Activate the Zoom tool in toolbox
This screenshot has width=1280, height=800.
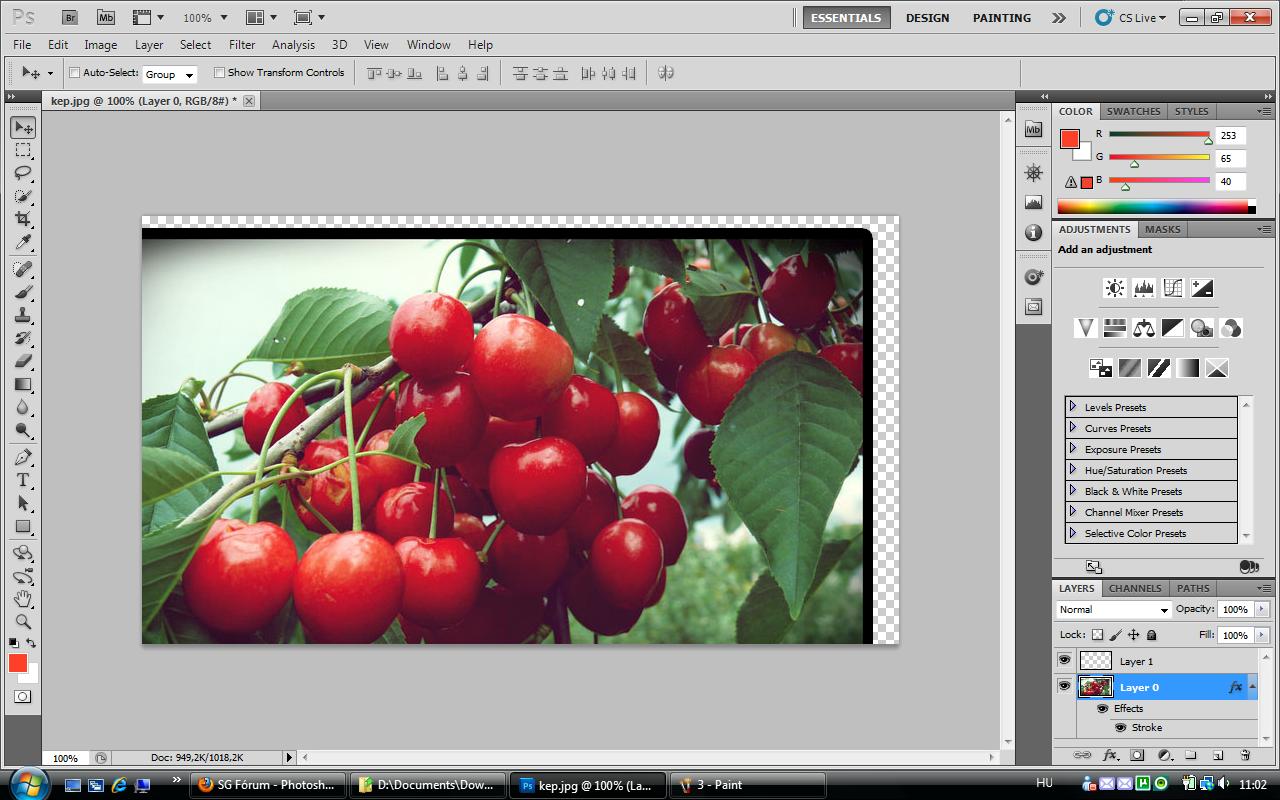click(23, 622)
